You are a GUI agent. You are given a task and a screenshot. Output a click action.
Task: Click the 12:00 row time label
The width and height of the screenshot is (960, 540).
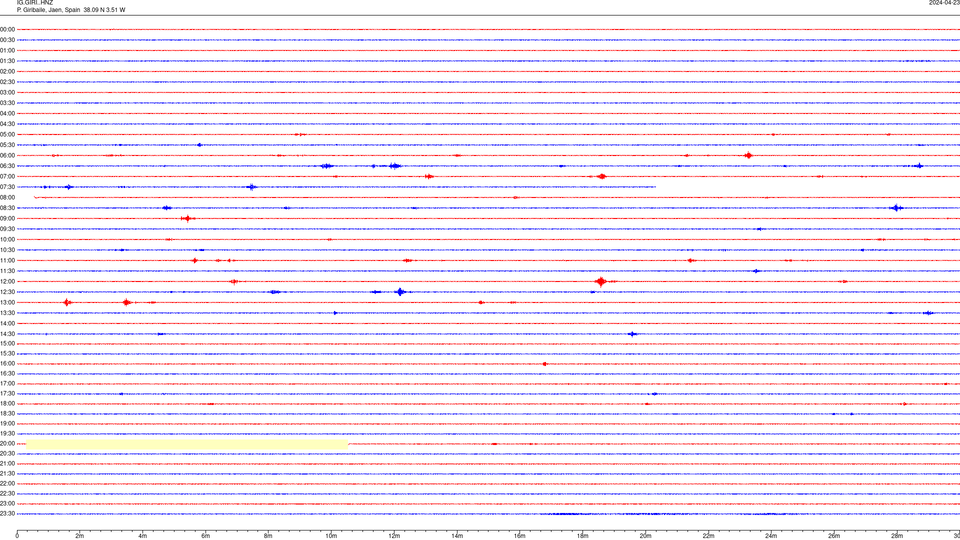click(x=7, y=282)
